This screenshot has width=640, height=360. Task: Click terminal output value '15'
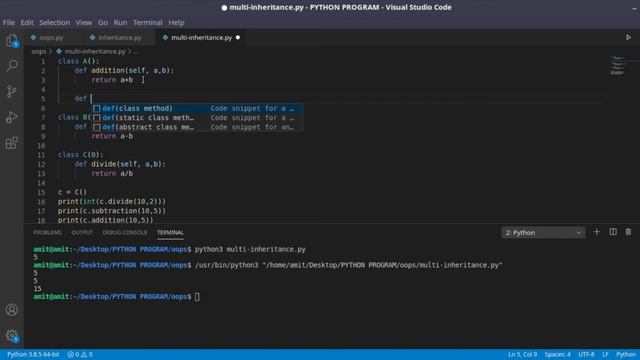38,289
